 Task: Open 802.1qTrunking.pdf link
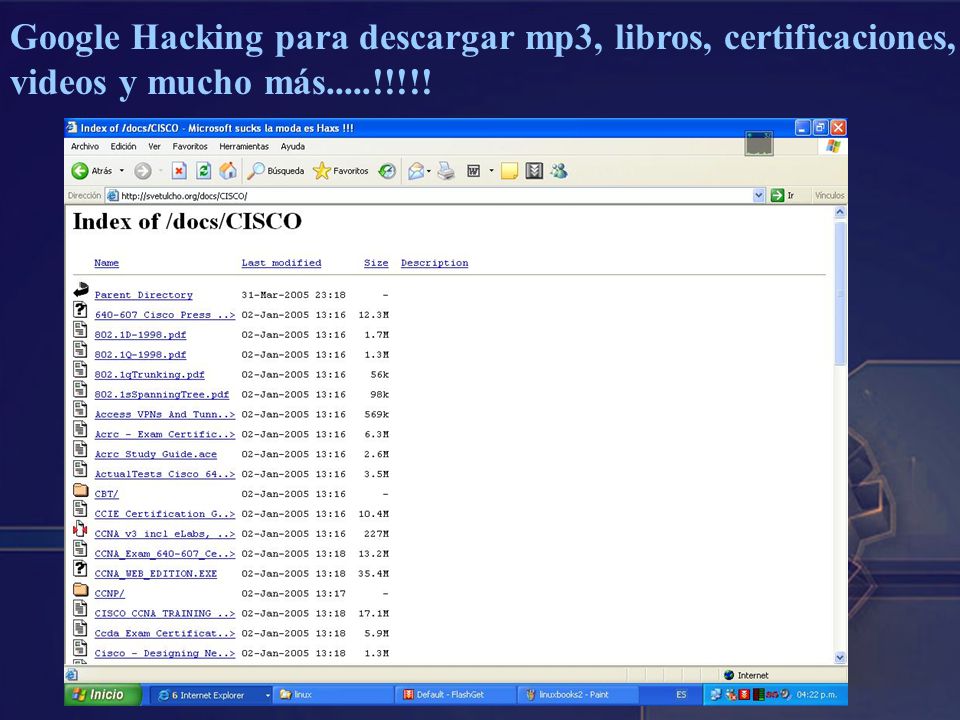pos(149,375)
